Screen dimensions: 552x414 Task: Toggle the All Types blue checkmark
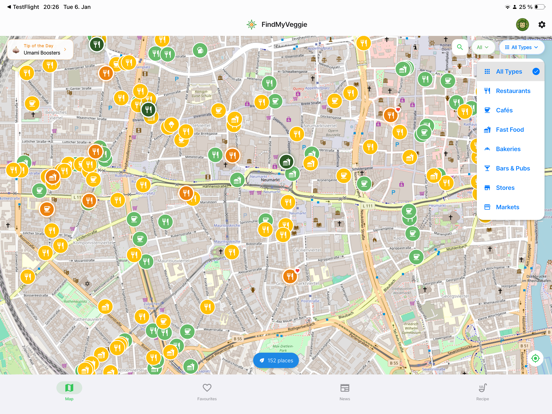click(x=536, y=71)
